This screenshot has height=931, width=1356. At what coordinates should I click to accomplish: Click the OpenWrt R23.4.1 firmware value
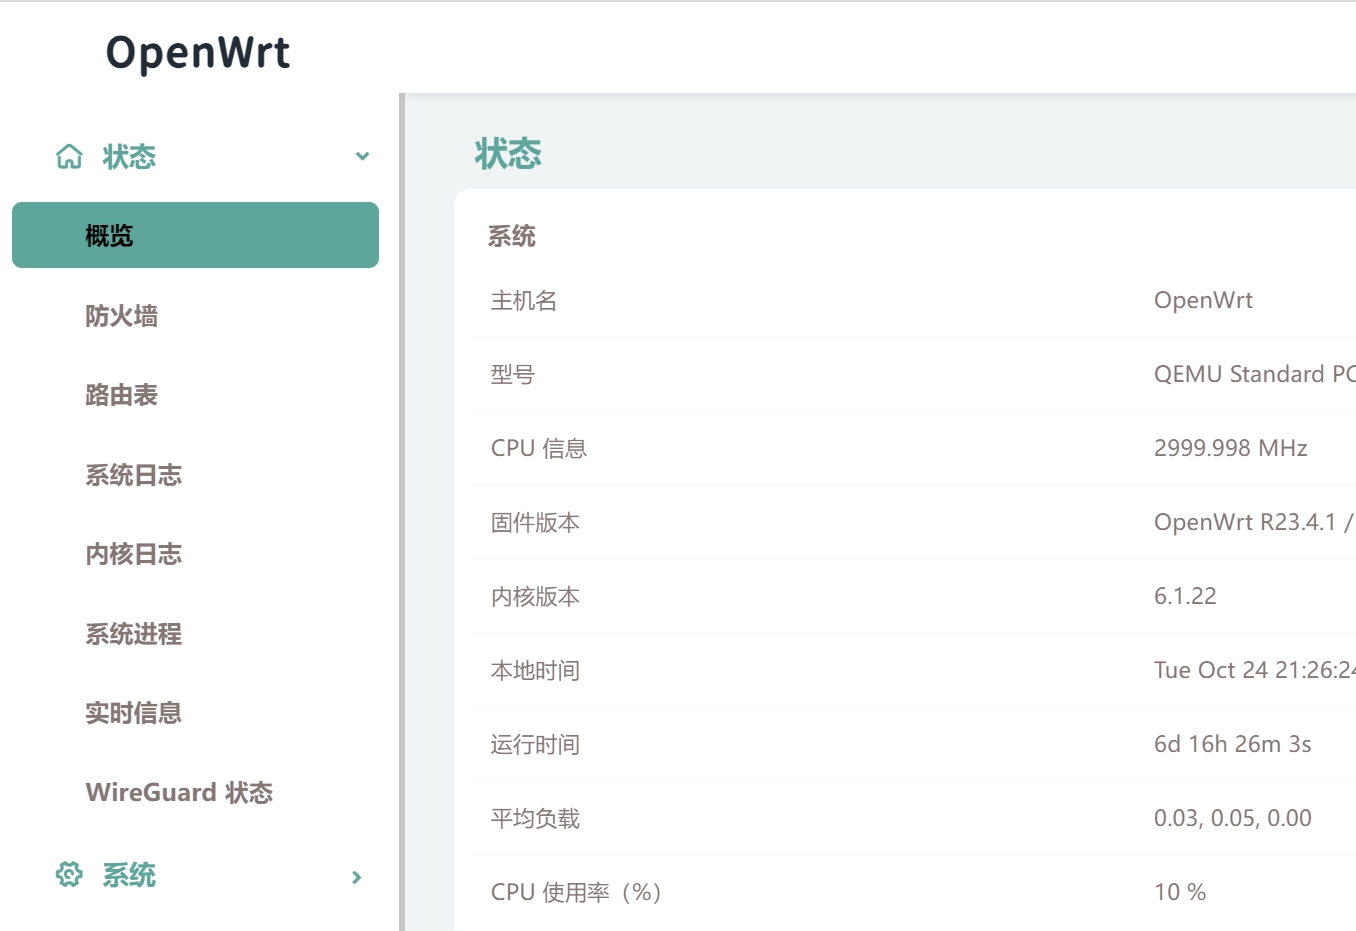tap(1255, 522)
